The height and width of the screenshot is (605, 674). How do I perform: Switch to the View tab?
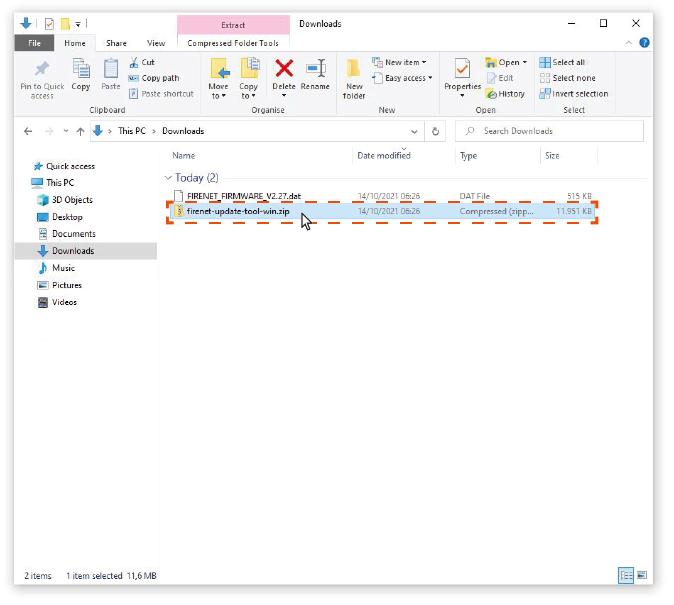click(x=156, y=43)
